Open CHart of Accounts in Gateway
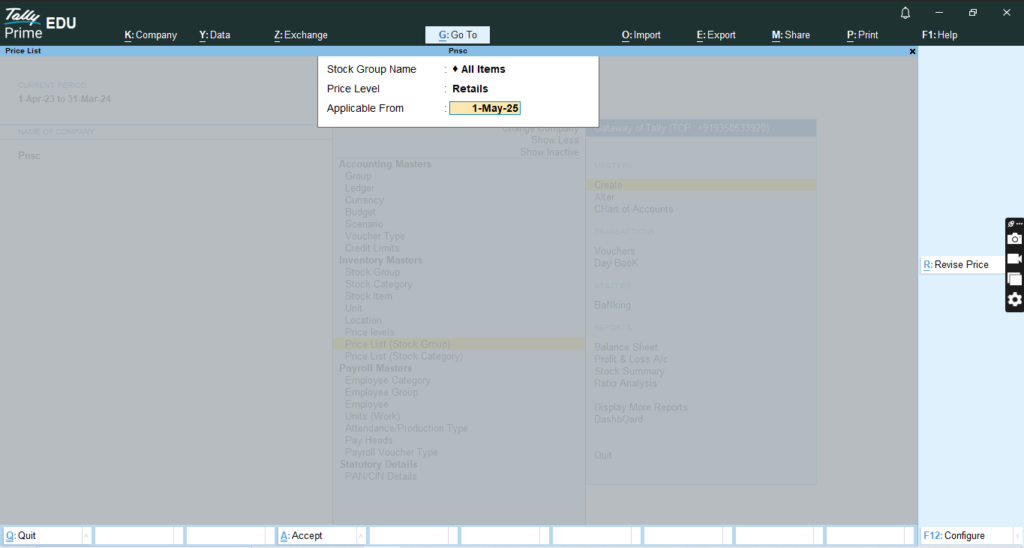The height and width of the screenshot is (548, 1024). (x=633, y=210)
